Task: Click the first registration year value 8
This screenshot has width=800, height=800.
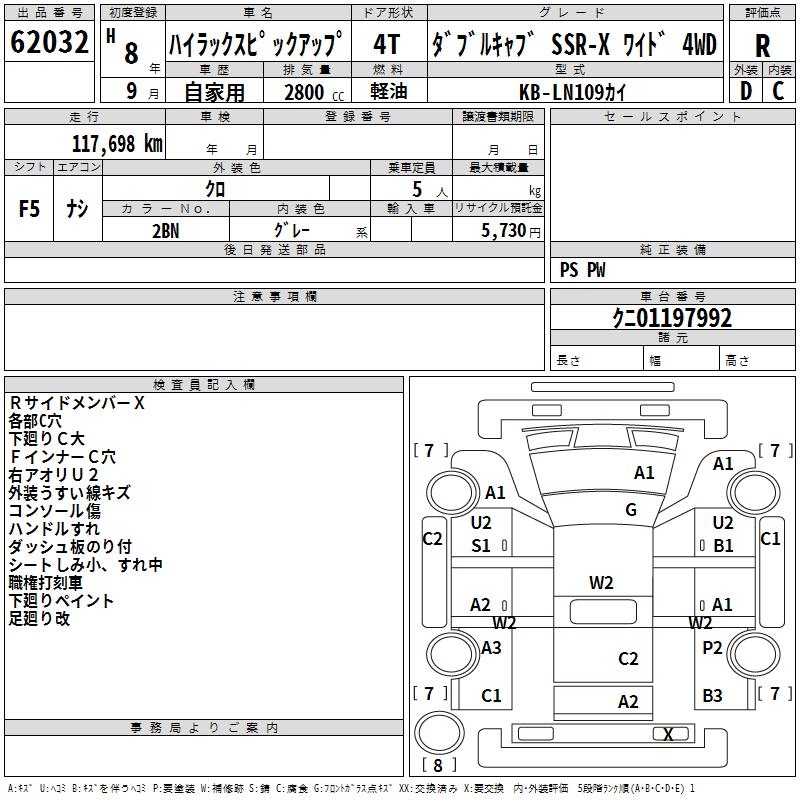Action: [132, 54]
